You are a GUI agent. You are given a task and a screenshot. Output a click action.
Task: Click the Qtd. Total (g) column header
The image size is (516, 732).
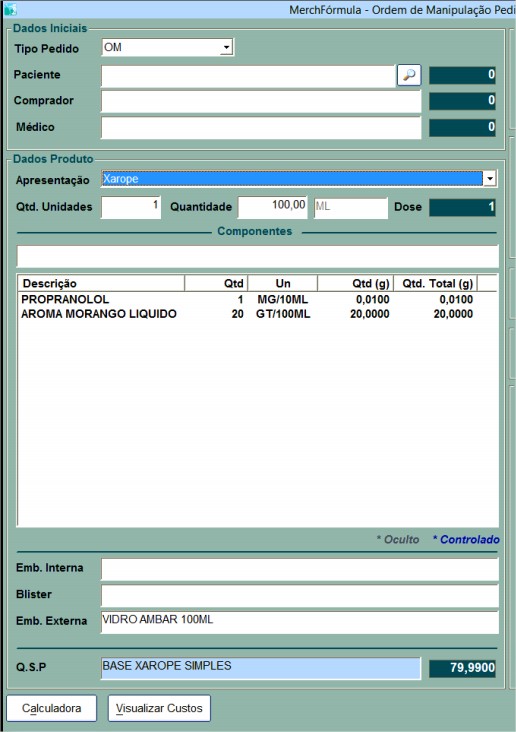pos(435,283)
